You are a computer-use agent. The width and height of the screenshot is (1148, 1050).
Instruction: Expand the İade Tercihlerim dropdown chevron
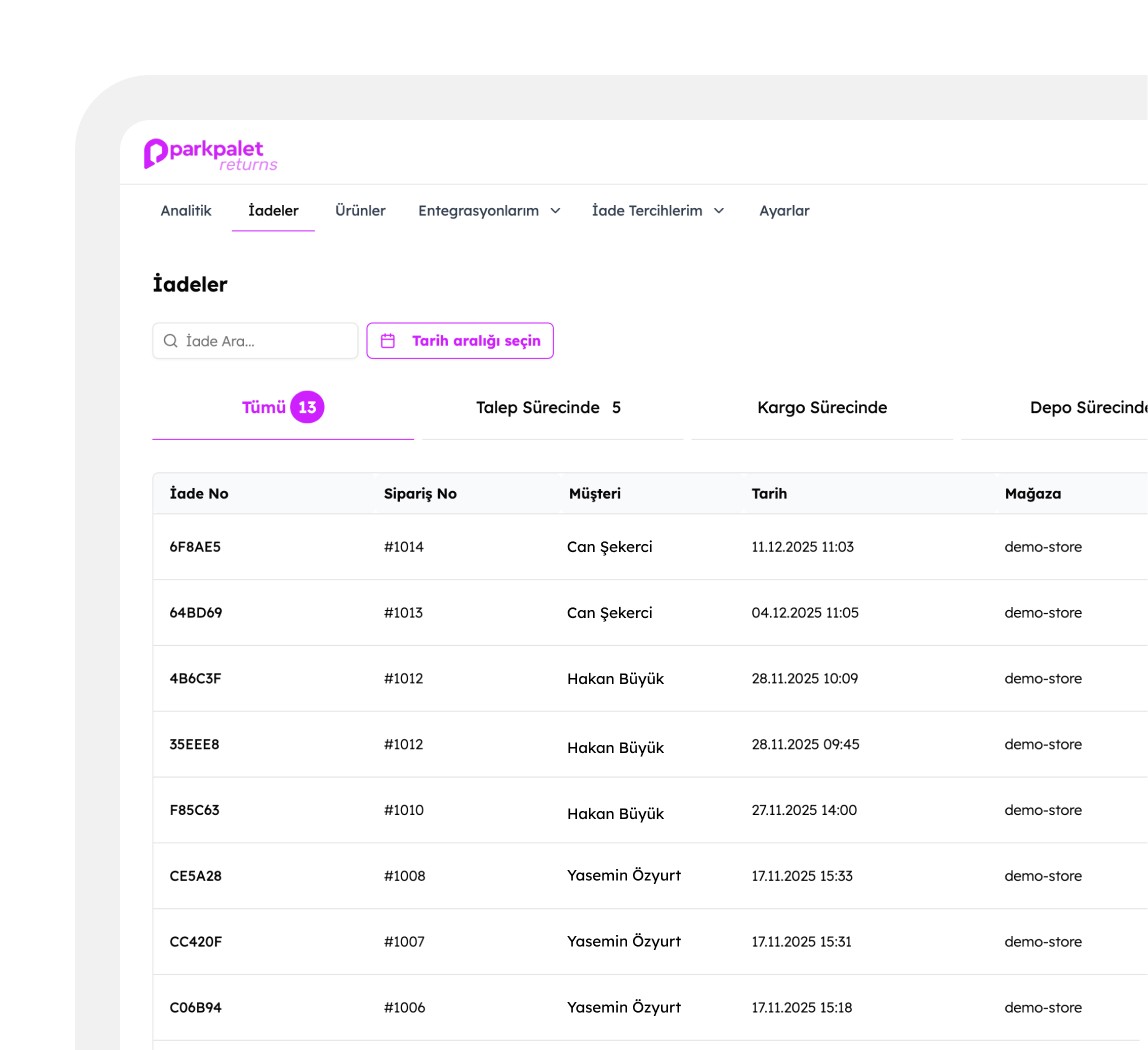[x=719, y=211]
